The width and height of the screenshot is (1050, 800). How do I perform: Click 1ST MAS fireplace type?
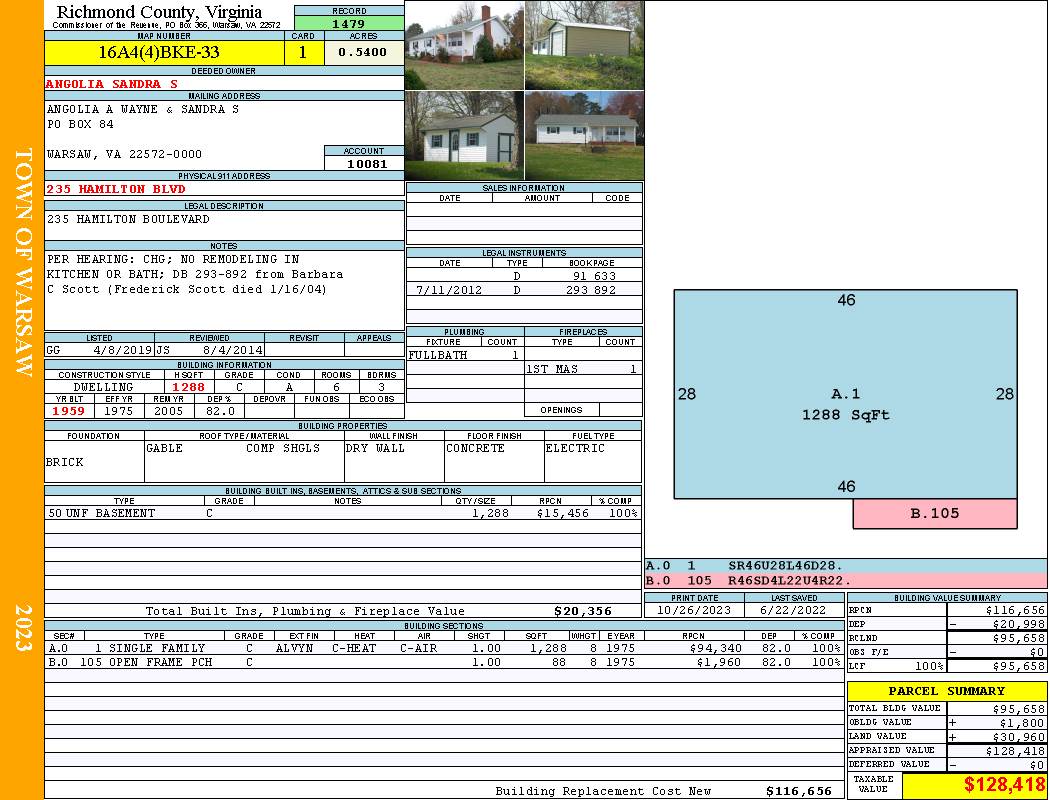click(x=552, y=369)
